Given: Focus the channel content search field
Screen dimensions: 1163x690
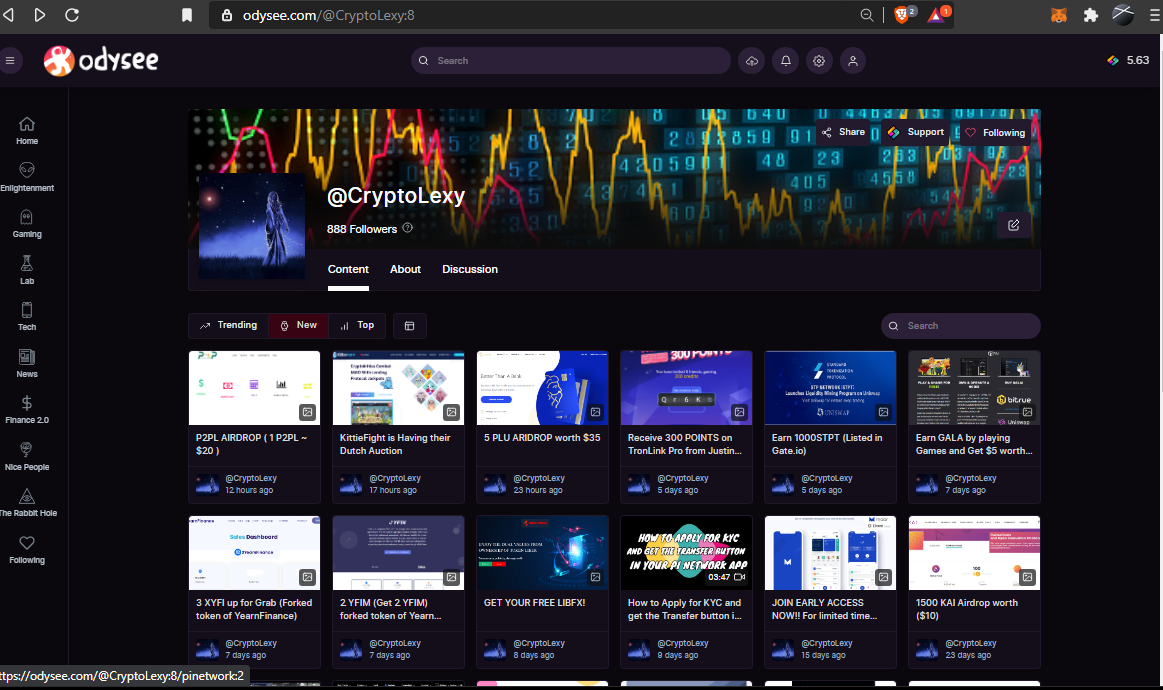Looking at the screenshot, I should pos(961,326).
